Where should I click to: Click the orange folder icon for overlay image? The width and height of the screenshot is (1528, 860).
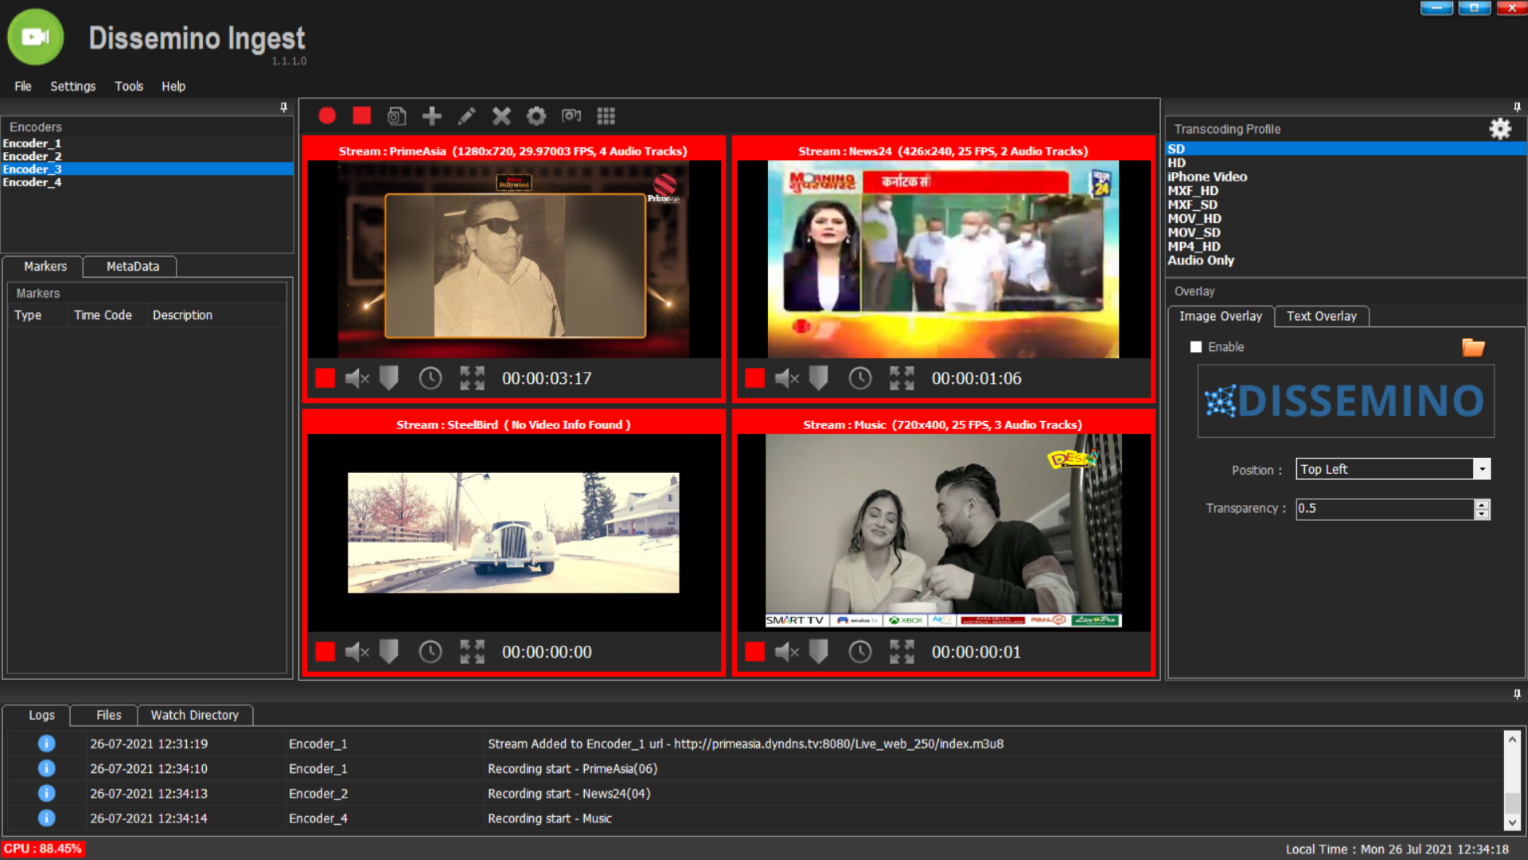1473,347
